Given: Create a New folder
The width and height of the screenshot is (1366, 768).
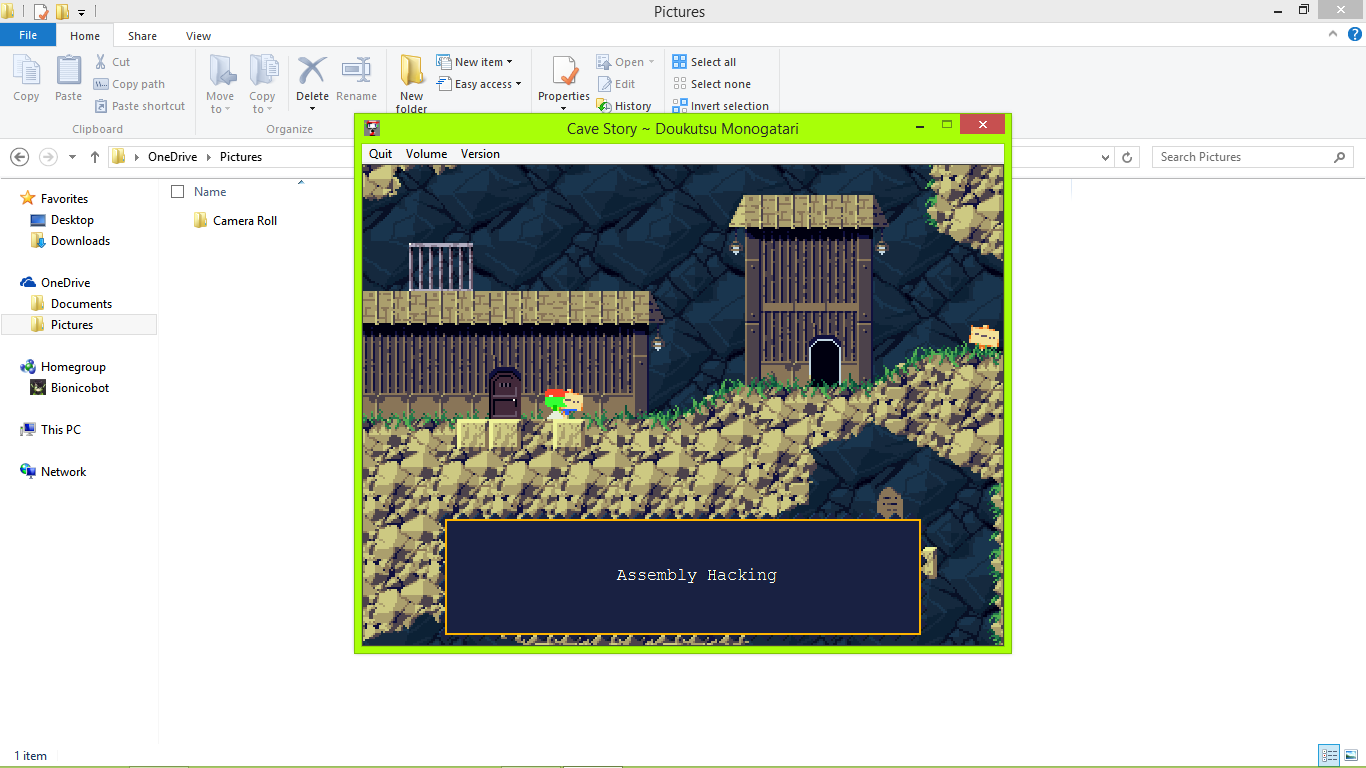Looking at the screenshot, I should (412, 84).
